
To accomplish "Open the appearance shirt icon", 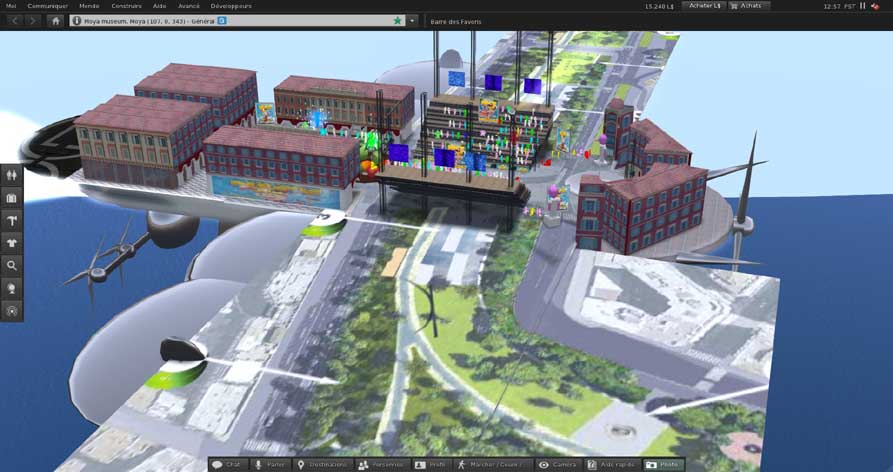I will point(11,243).
